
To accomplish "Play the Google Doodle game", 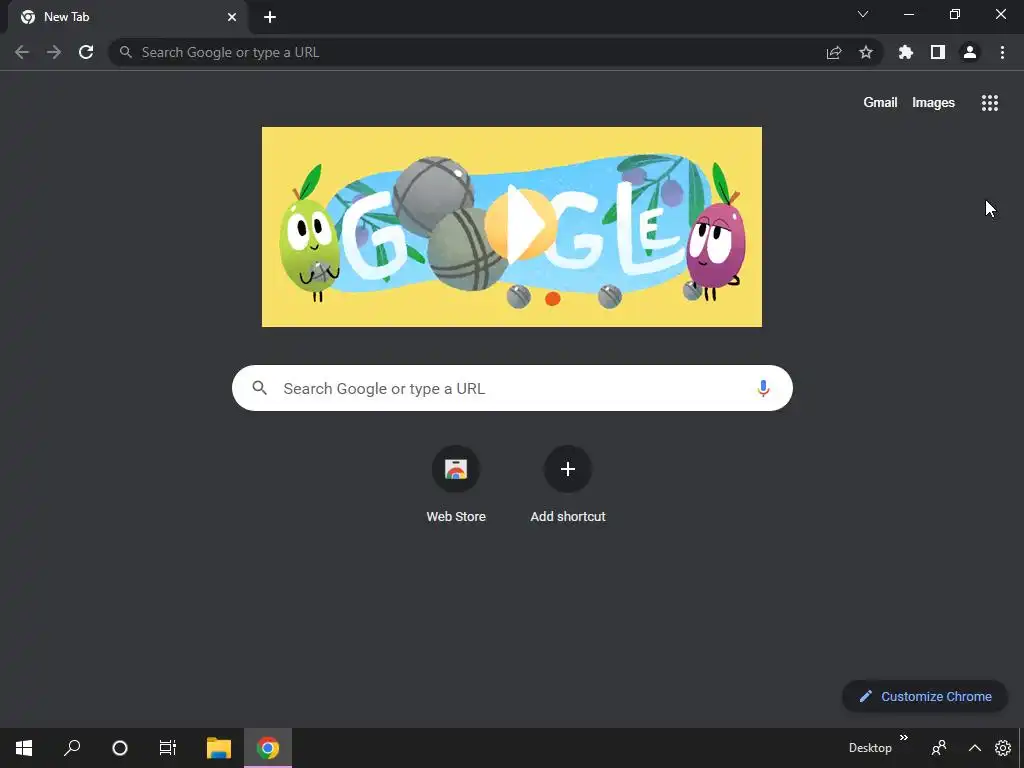I will 520,224.
